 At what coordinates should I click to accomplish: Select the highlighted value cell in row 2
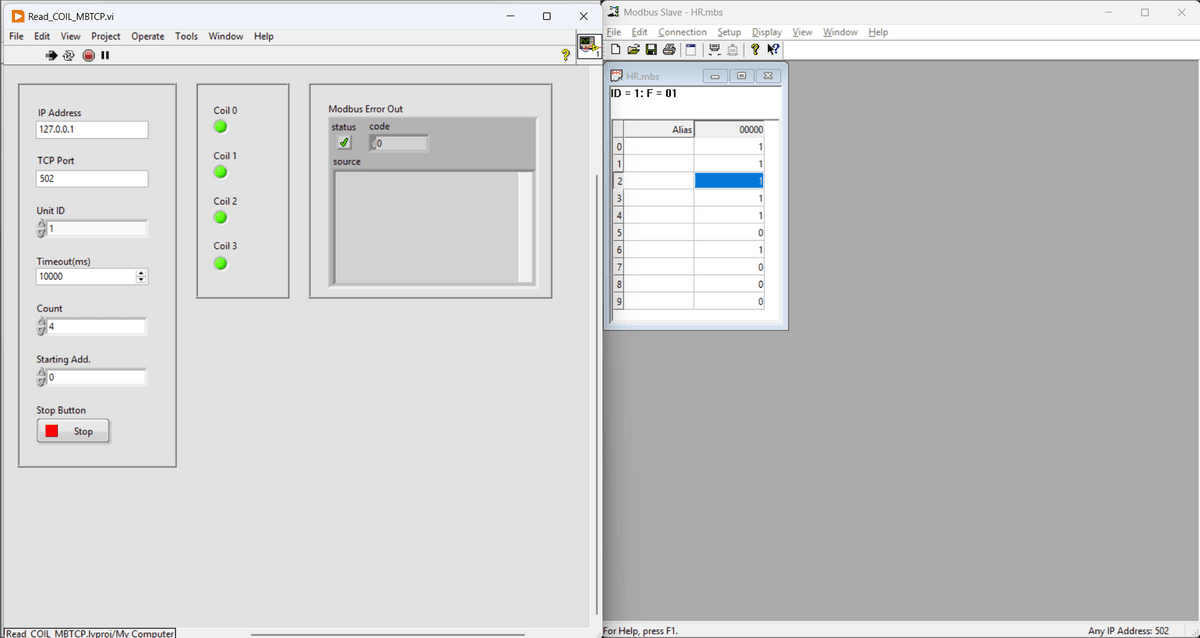click(x=729, y=181)
